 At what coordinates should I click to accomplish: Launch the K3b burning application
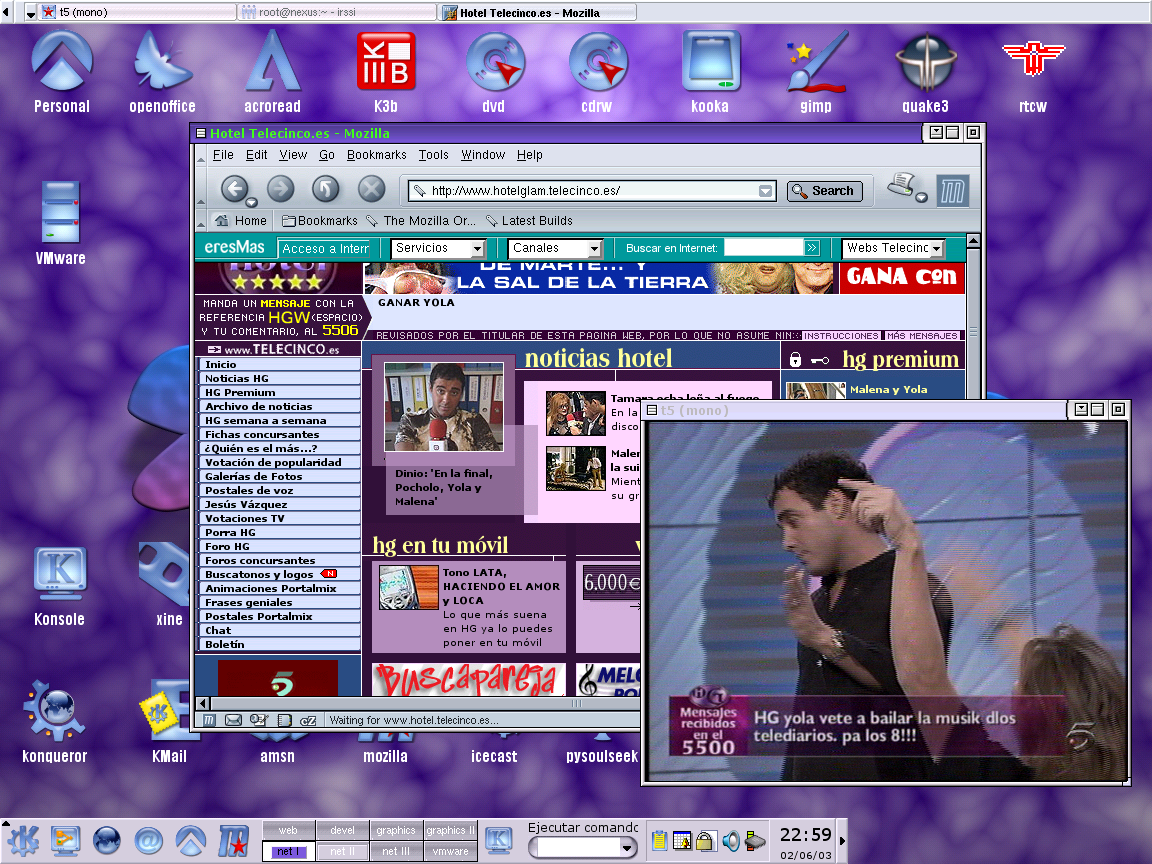(386, 72)
